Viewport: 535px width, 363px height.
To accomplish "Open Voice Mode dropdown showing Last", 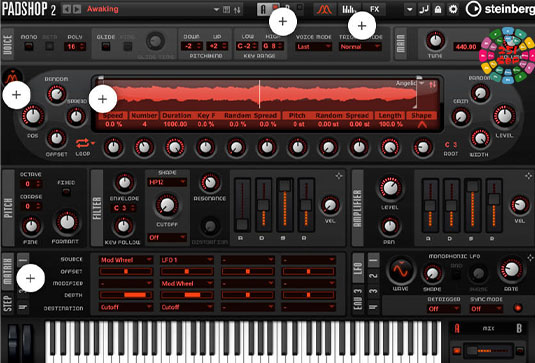I will point(314,47).
